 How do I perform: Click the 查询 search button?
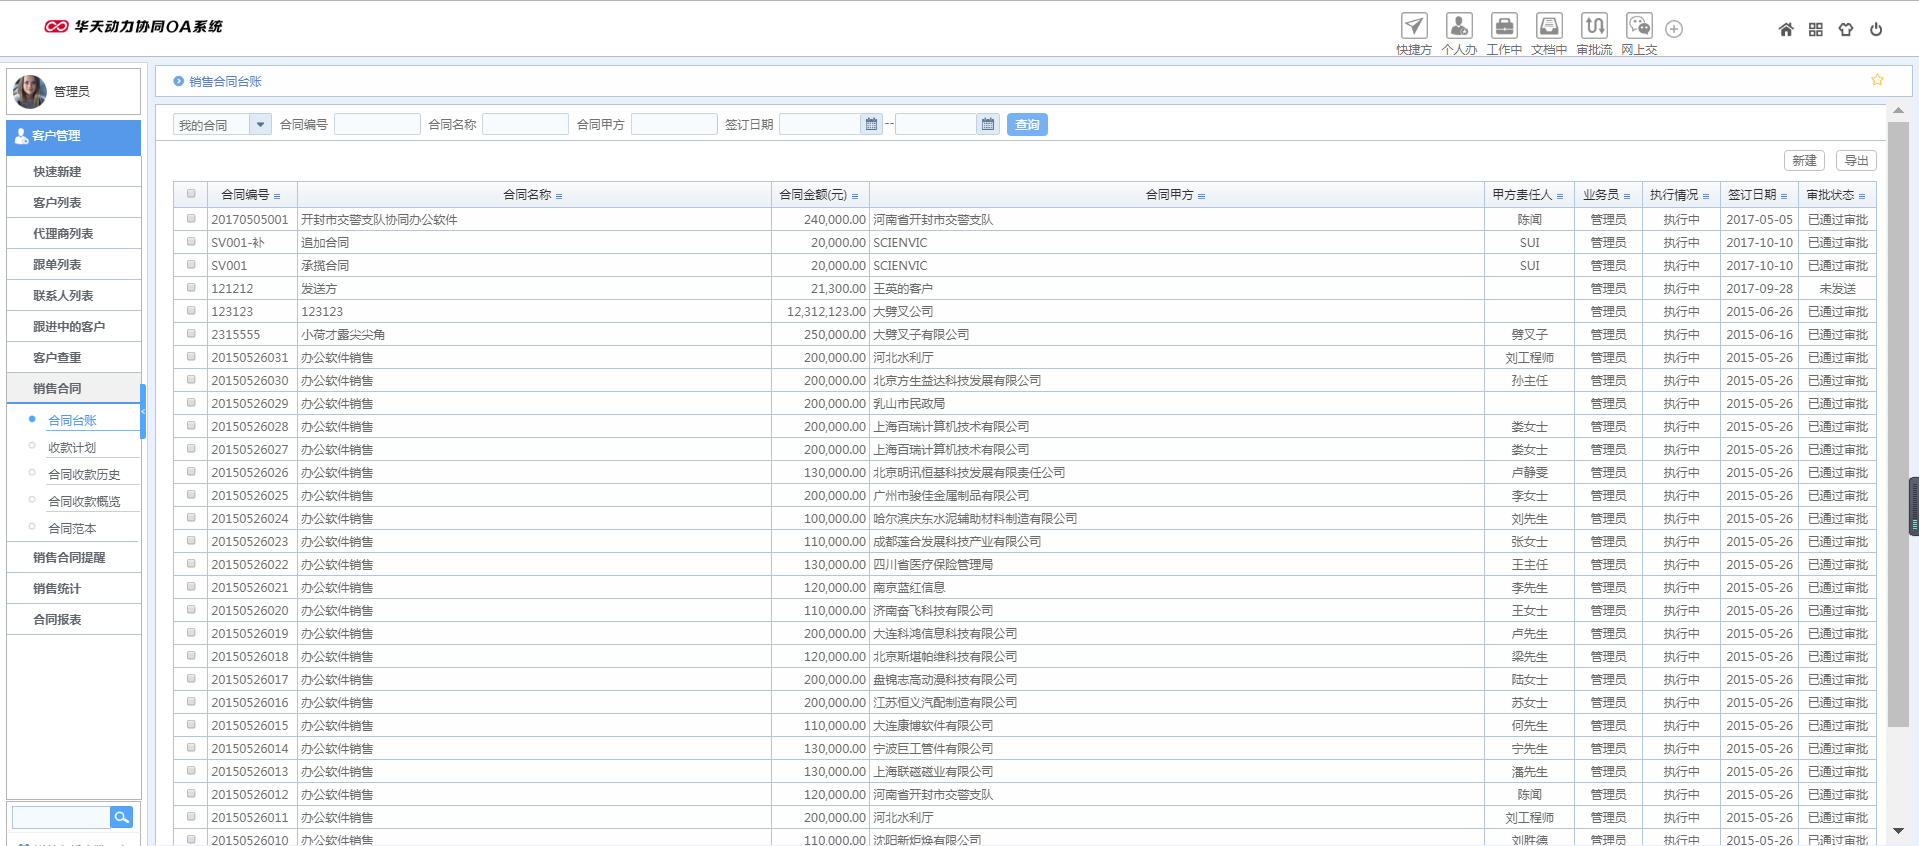pos(1027,124)
